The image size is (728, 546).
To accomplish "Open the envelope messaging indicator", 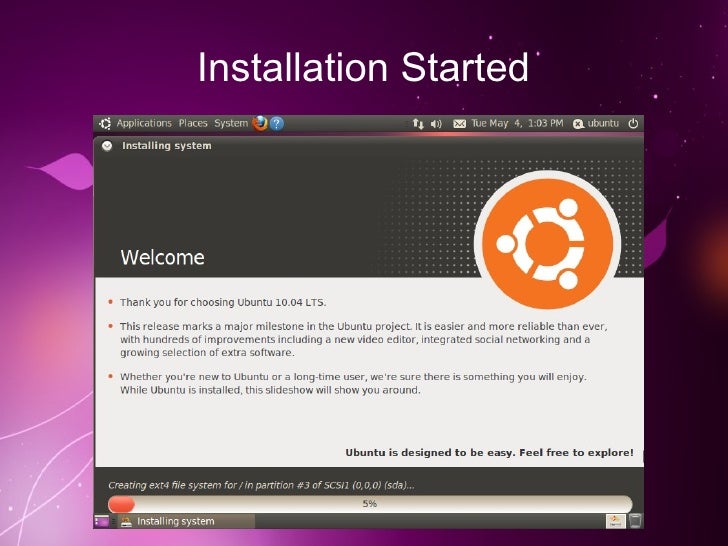I will [x=459, y=124].
